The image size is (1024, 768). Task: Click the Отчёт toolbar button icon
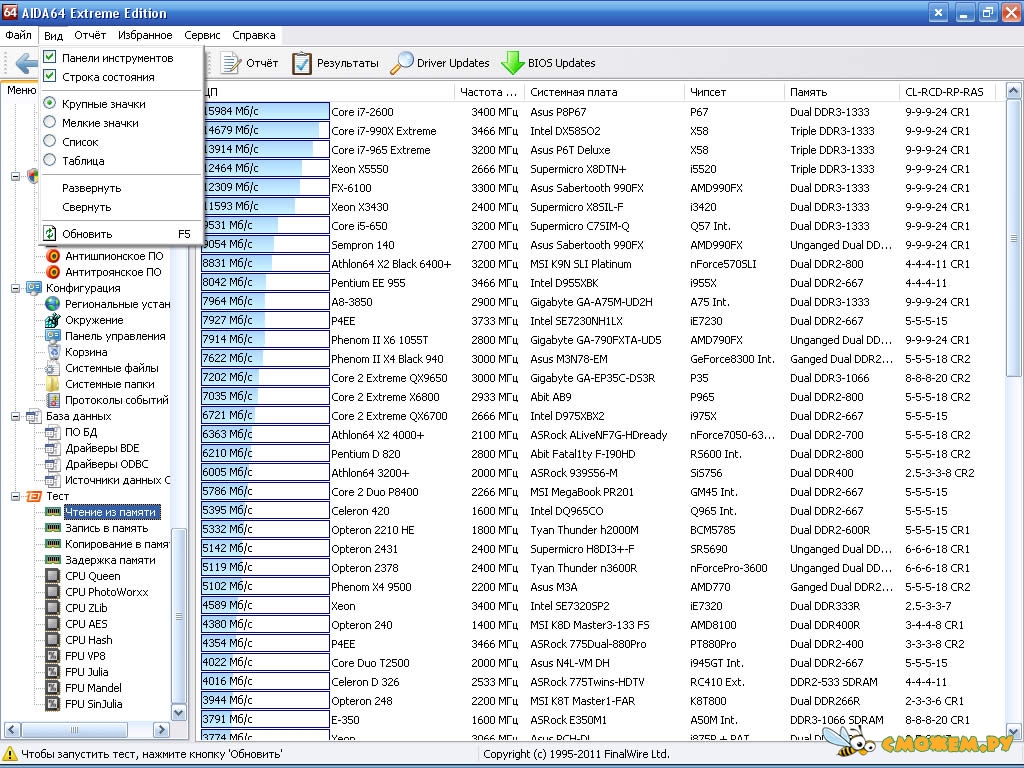[x=231, y=63]
